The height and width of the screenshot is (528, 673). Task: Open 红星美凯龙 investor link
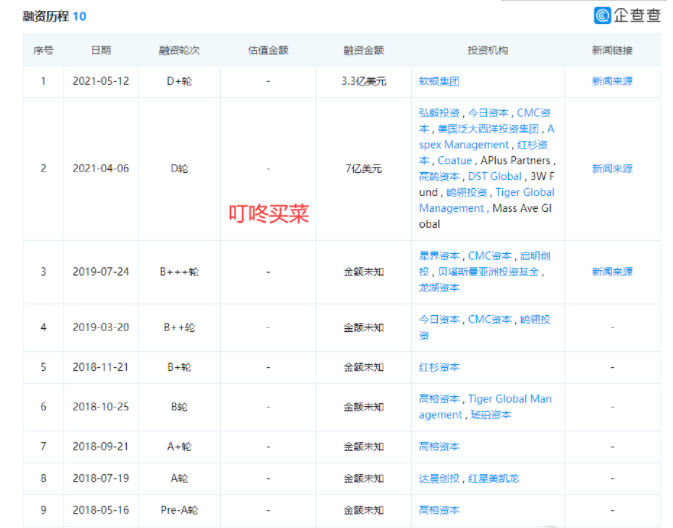pos(494,479)
